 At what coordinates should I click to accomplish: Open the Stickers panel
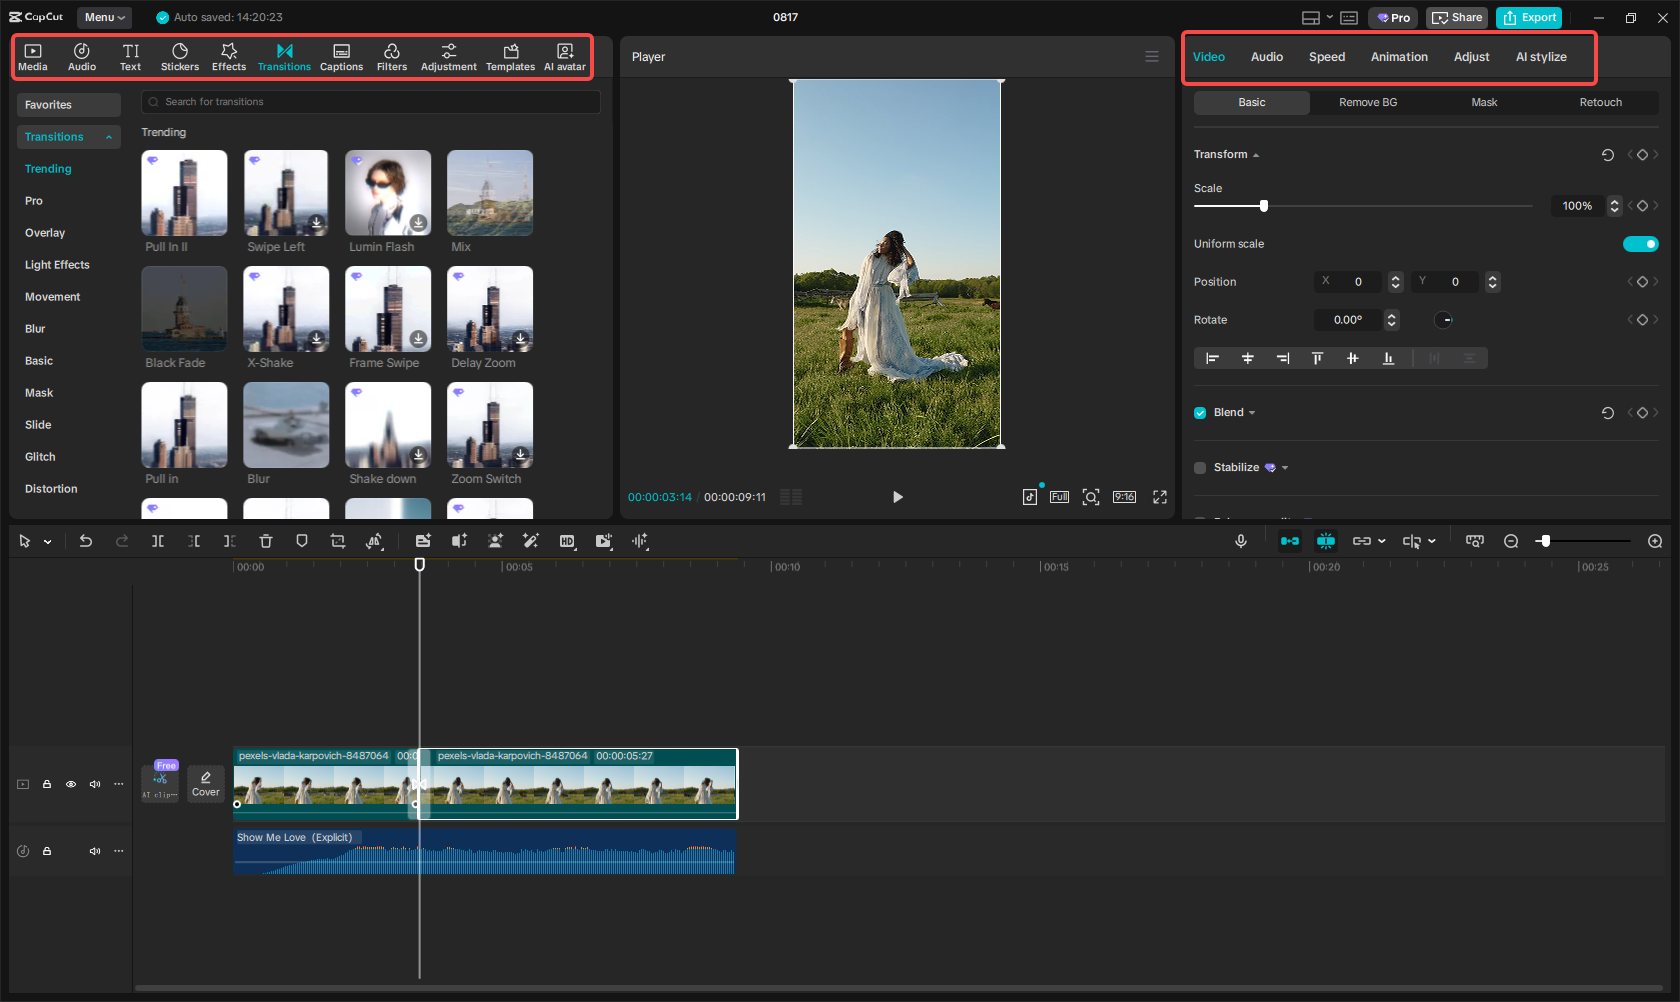180,56
